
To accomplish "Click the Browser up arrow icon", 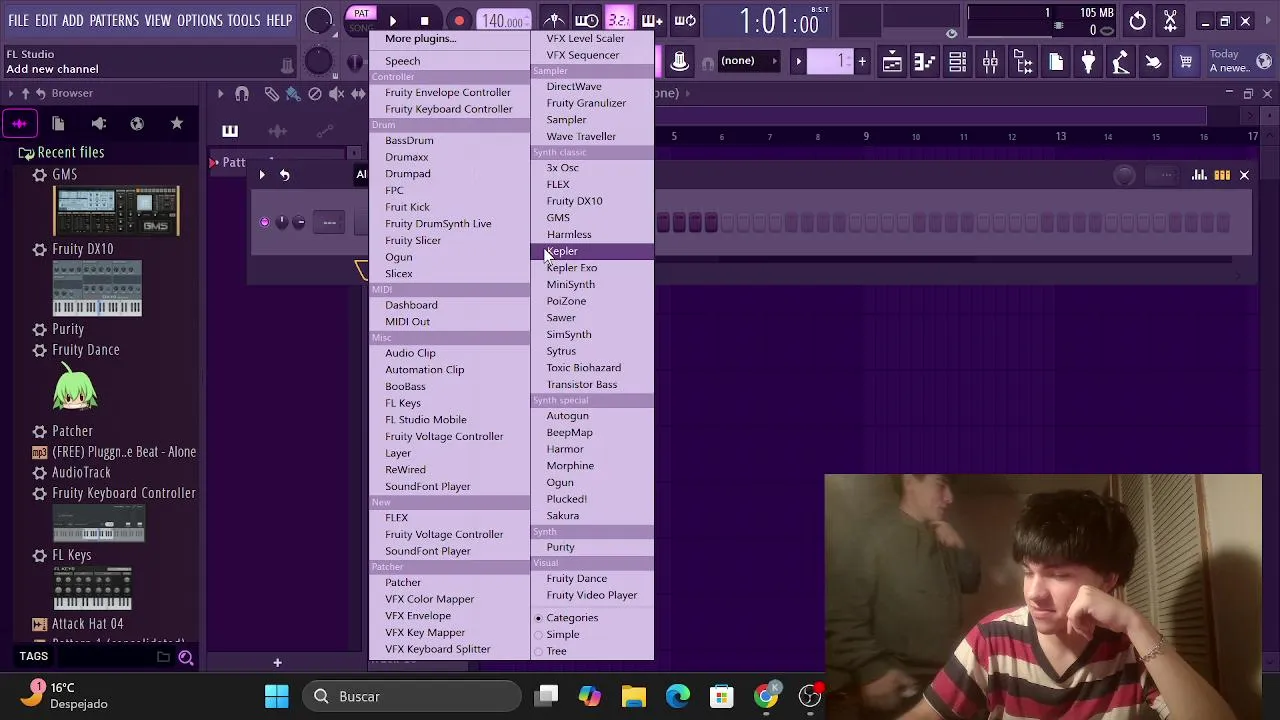I will pyautogui.click(x=25, y=93).
